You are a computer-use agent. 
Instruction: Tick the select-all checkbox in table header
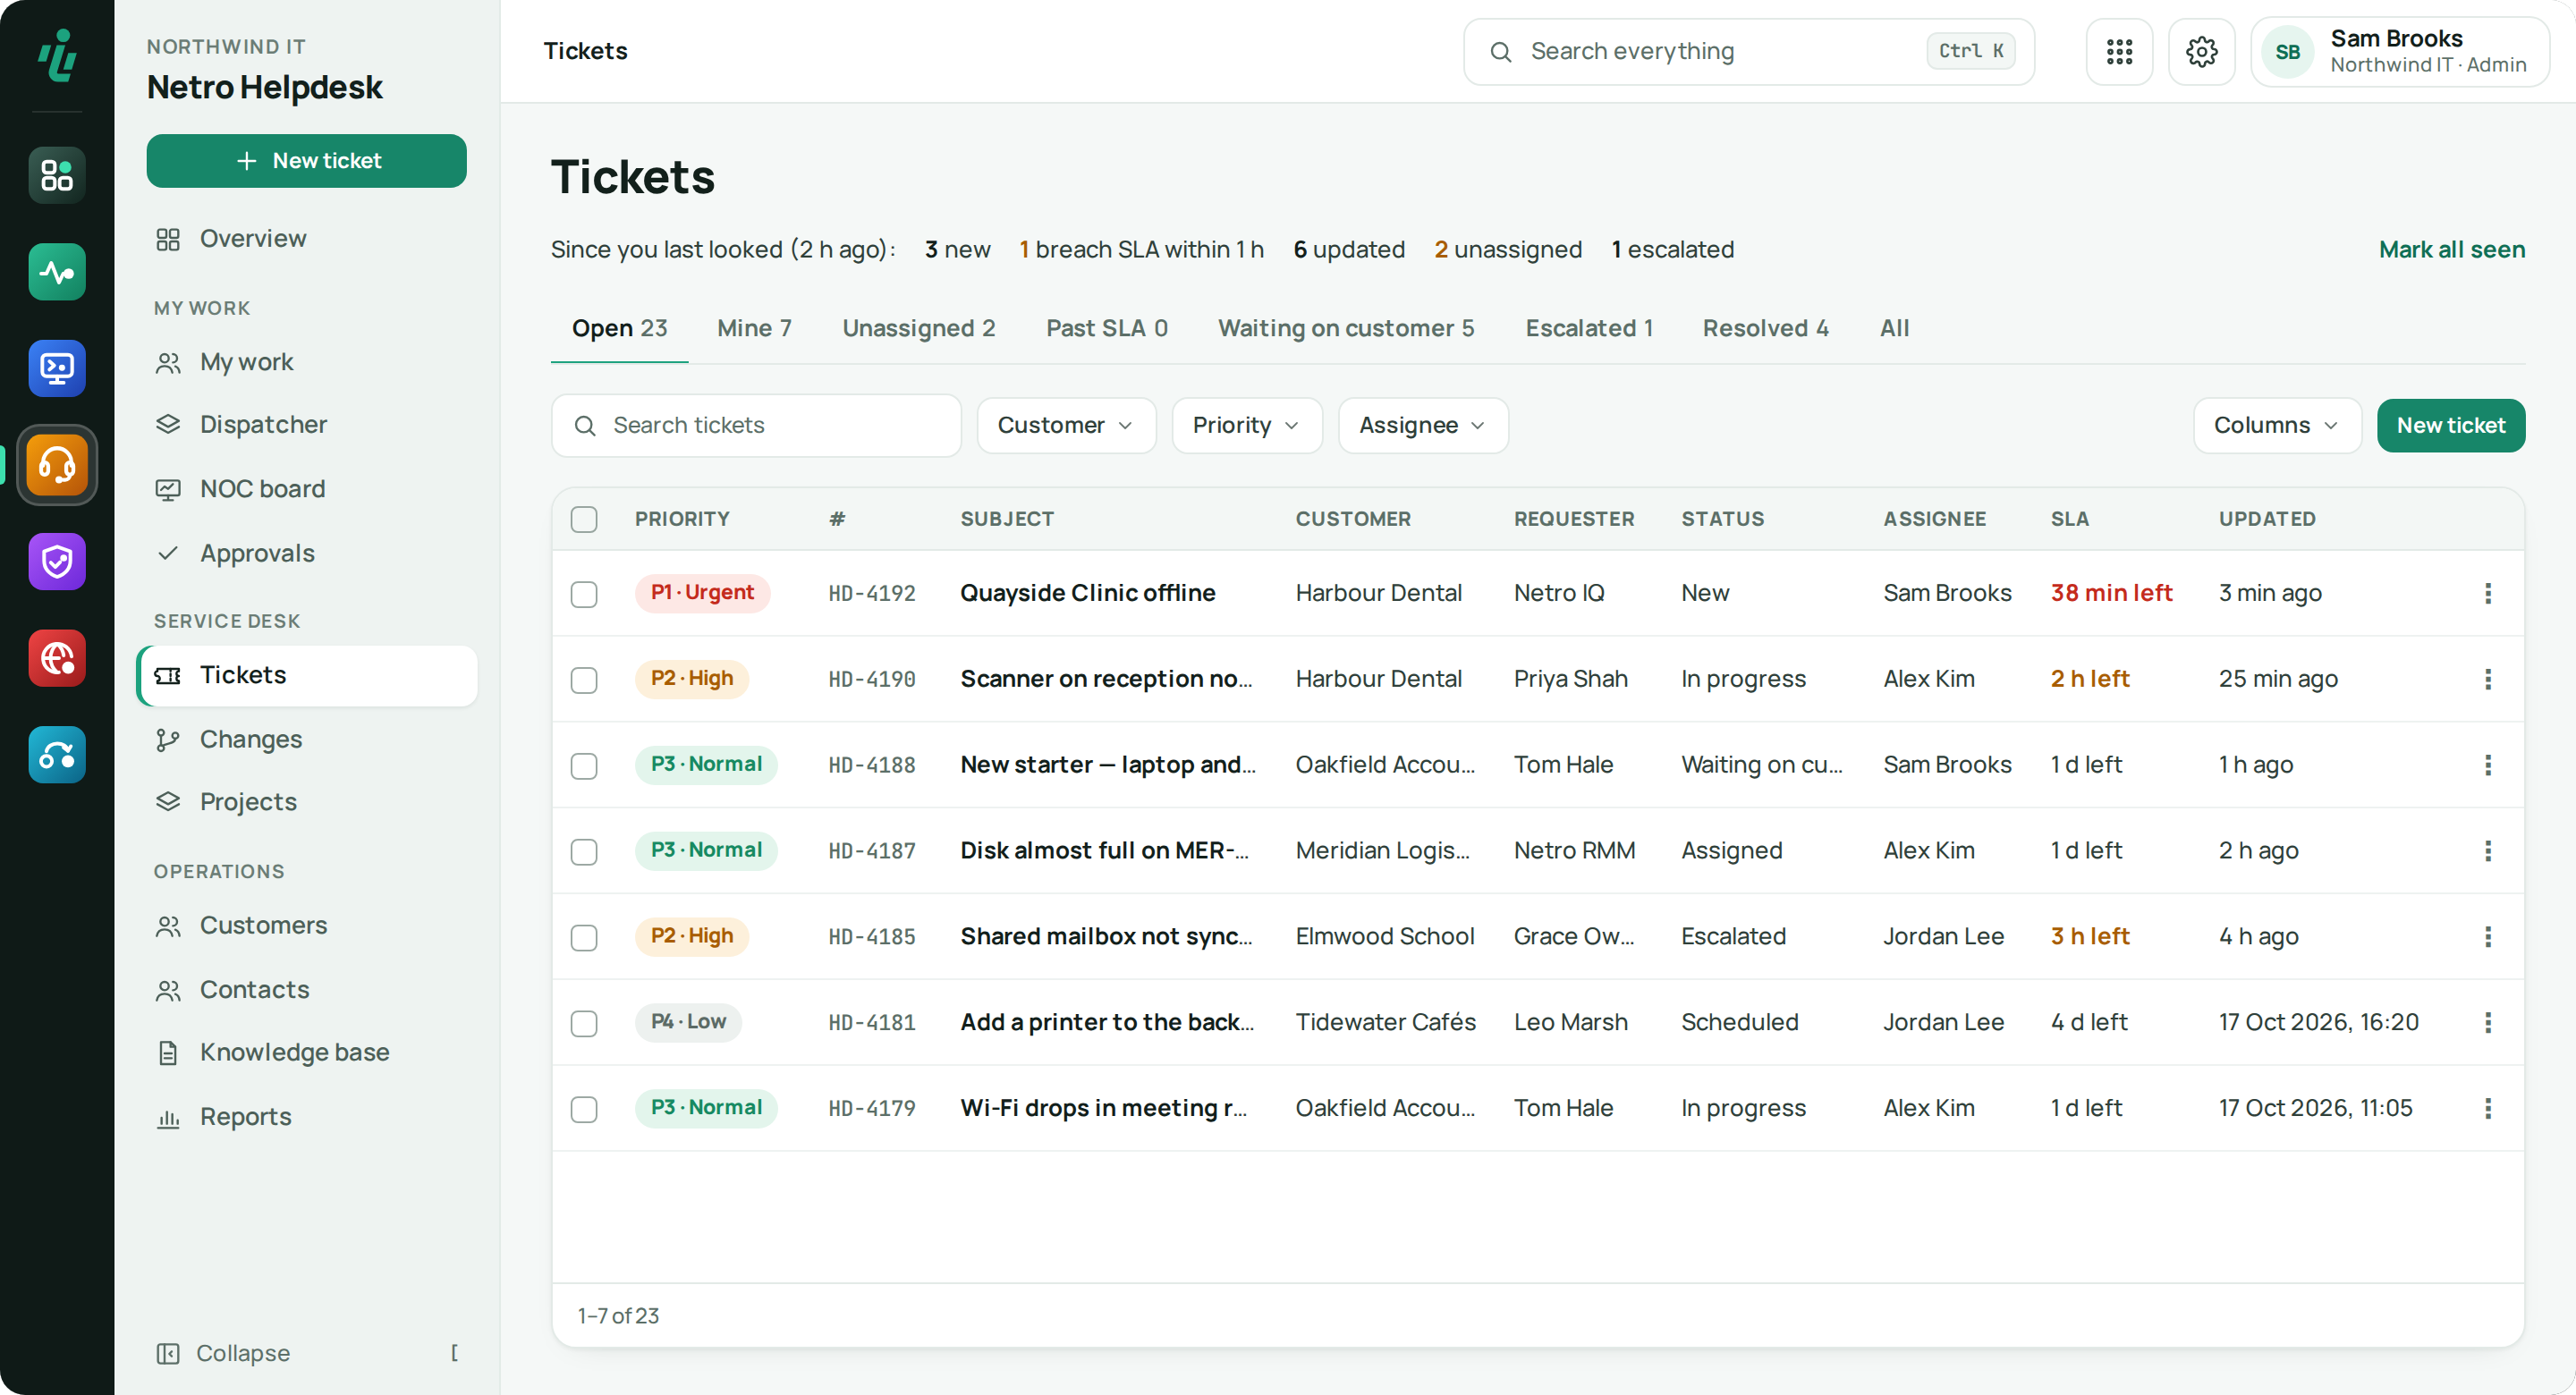(584, 519)
